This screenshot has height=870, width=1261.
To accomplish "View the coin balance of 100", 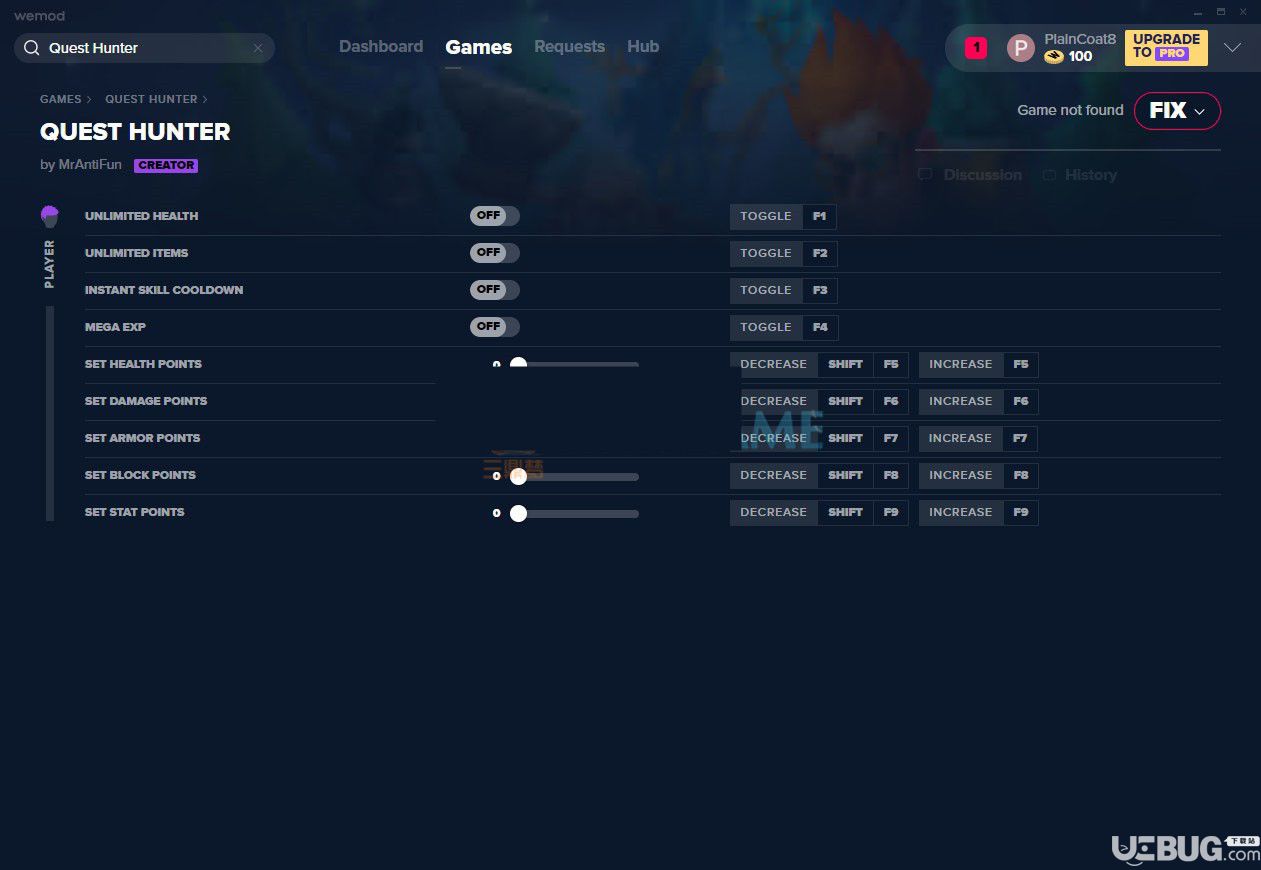I will point(1069,57).
